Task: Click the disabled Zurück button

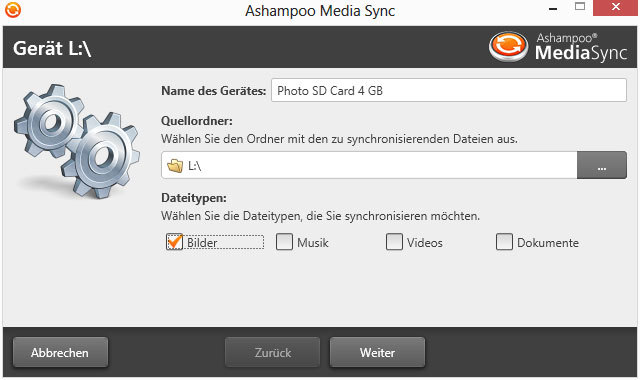Action: click(x=273, y=352)
